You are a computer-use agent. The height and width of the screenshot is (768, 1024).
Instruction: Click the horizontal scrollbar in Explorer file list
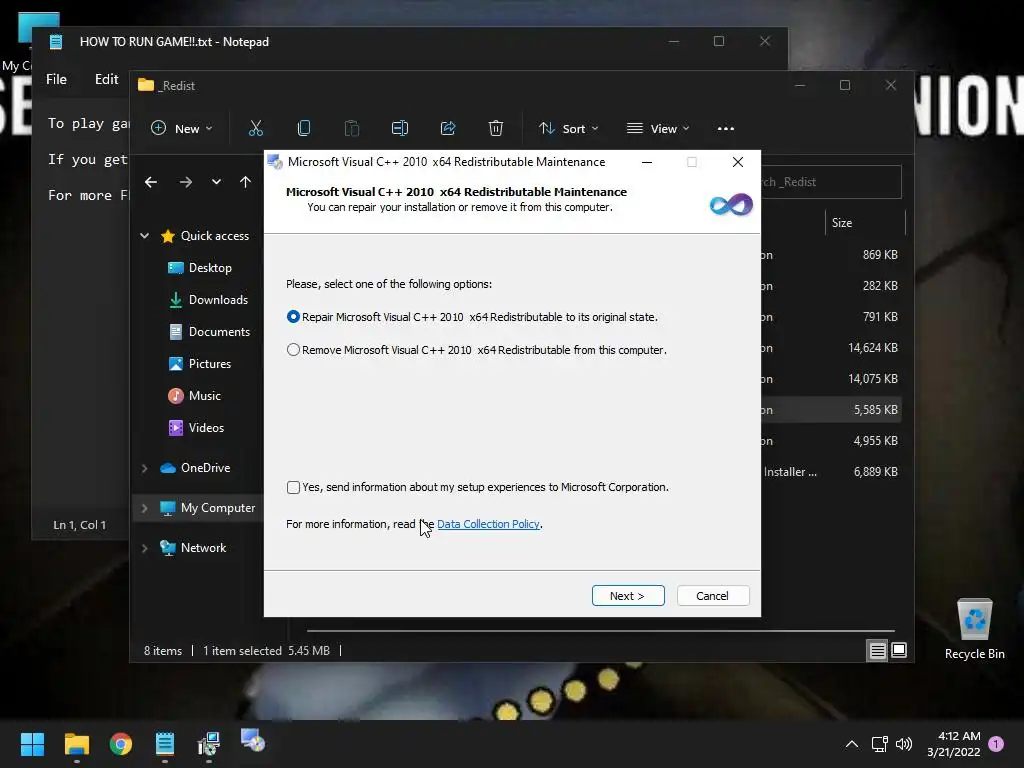pos(600,631)
